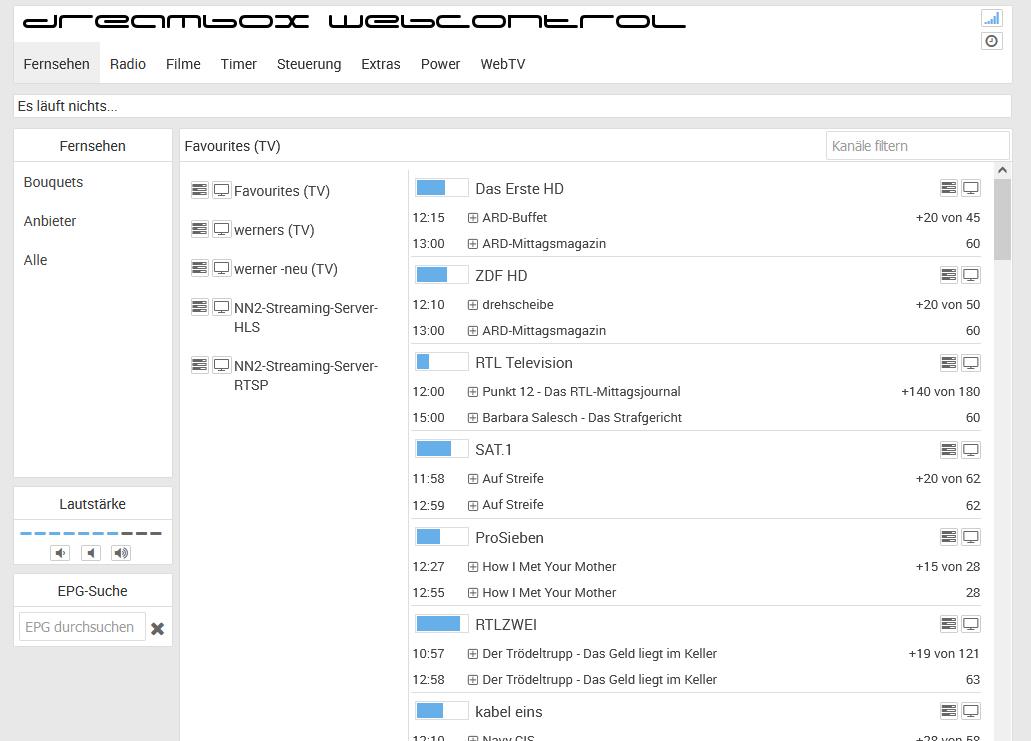
Task: Stream Das Erste HD via monitor icon
Action: (x=970, y=188)
